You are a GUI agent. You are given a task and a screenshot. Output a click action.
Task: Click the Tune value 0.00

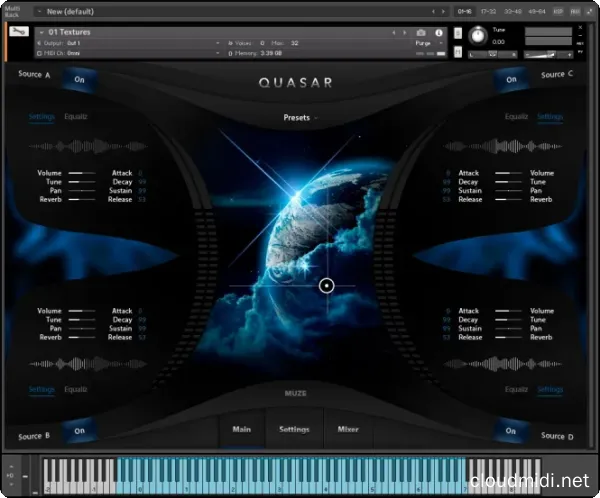pyautogui.click(x=498, y=42)
